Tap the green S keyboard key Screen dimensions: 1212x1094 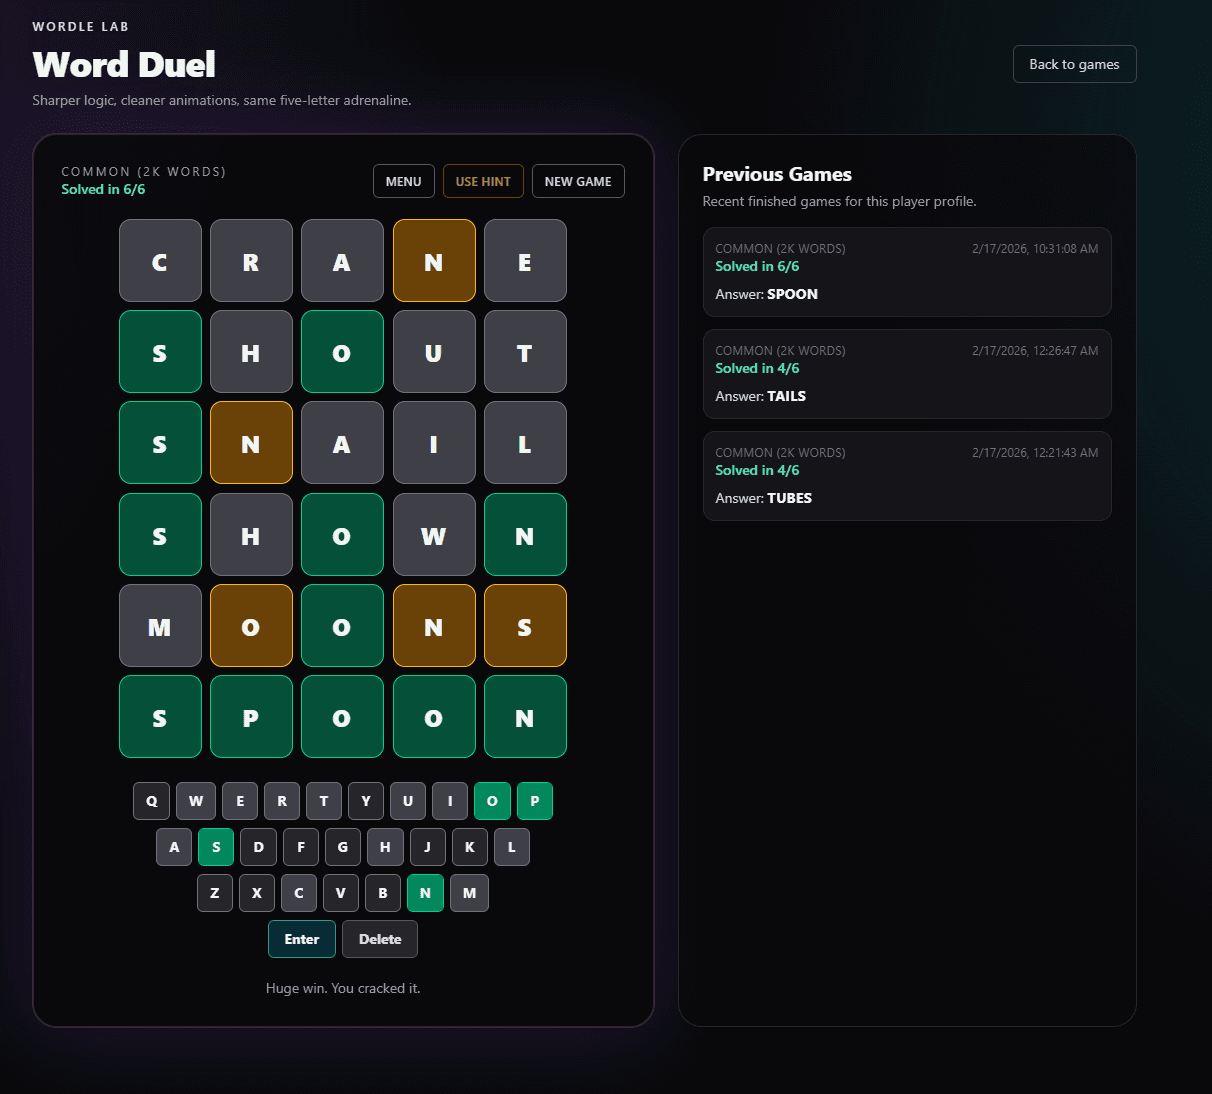216,847
